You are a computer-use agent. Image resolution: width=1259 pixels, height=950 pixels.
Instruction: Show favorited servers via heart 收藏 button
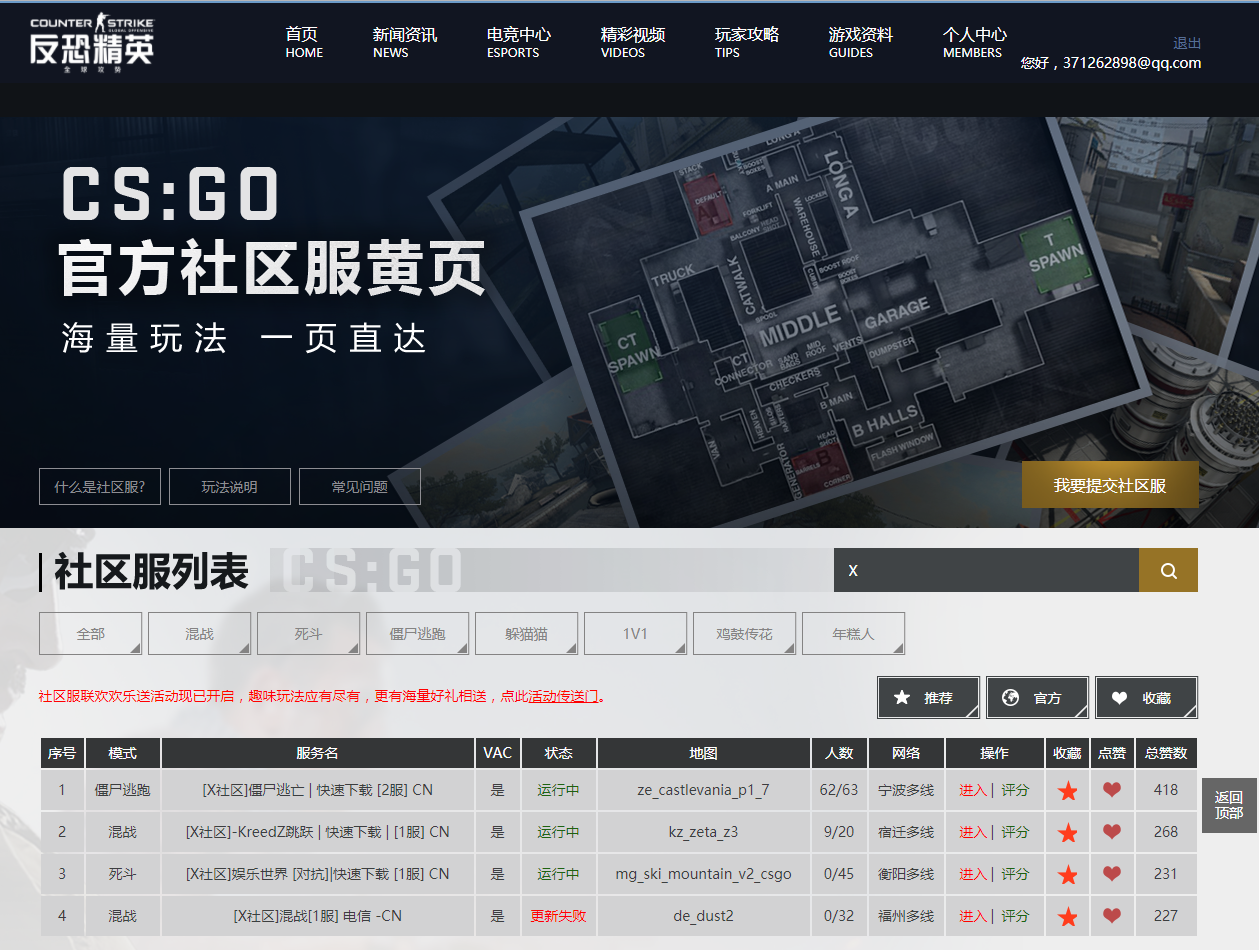pyautogui.click(x=1146, y=698)
